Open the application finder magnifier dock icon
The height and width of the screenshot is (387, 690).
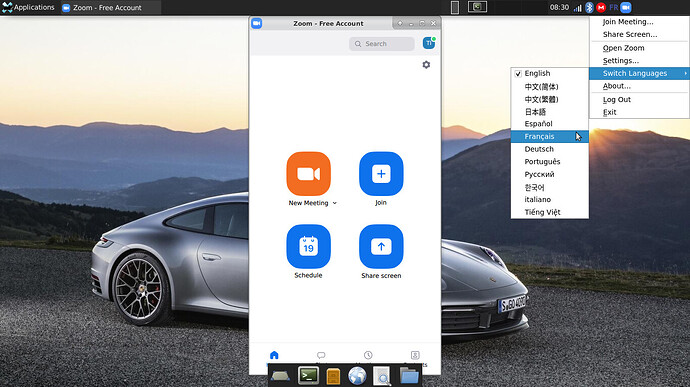click(x=382, y=376)
